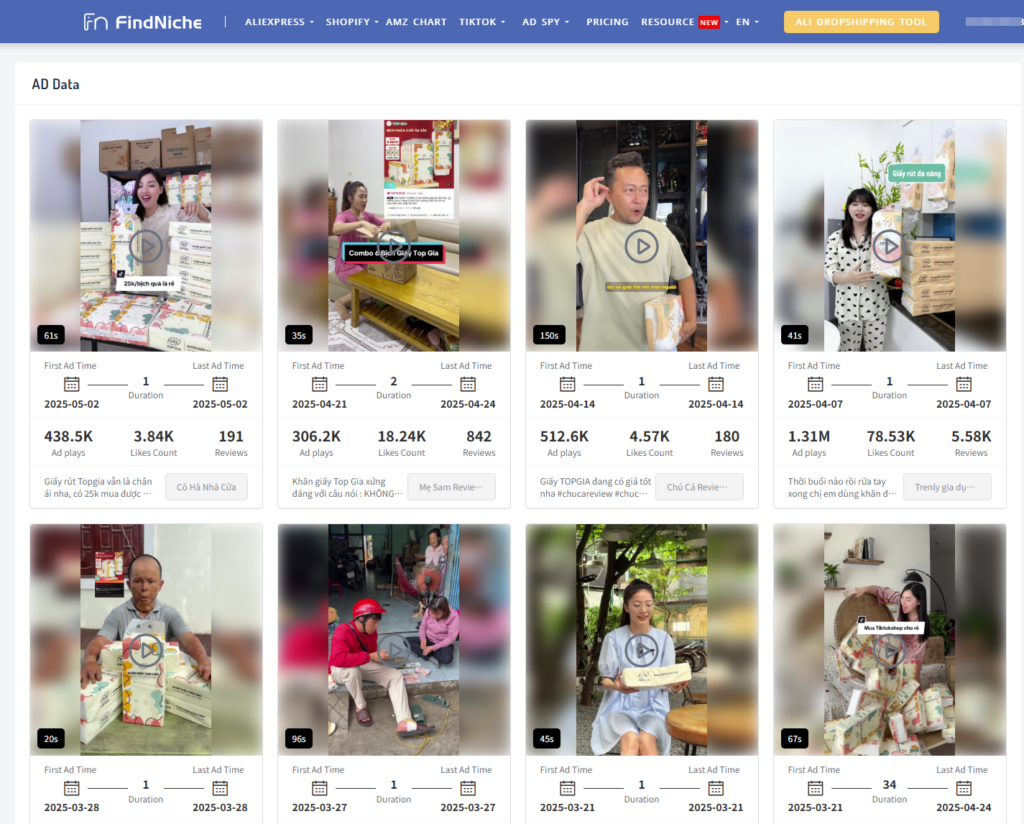Click the 306.2K Ad plays value
Image resolution: width=1024 pixels, height=824 pixels.
point(316,436)
